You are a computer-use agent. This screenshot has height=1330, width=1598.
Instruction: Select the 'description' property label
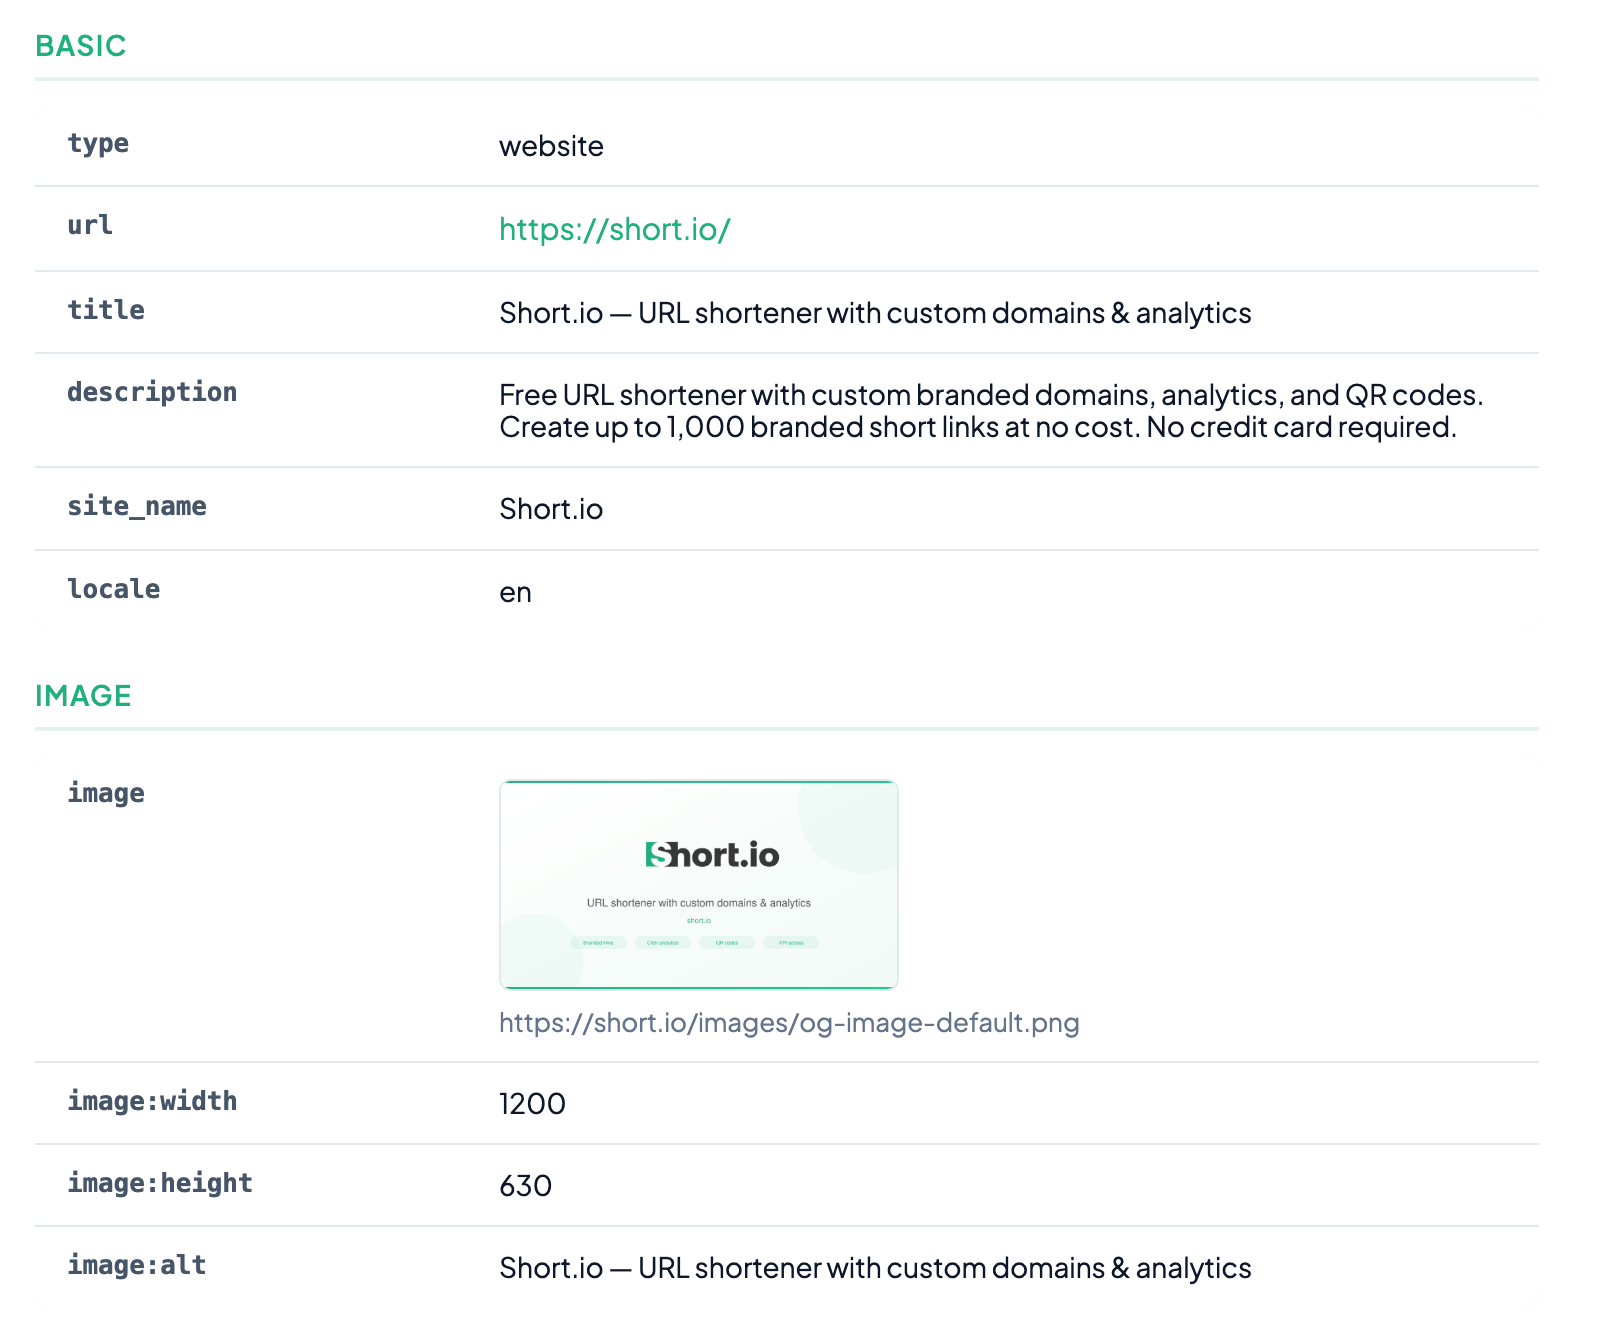tap(152, 392)
